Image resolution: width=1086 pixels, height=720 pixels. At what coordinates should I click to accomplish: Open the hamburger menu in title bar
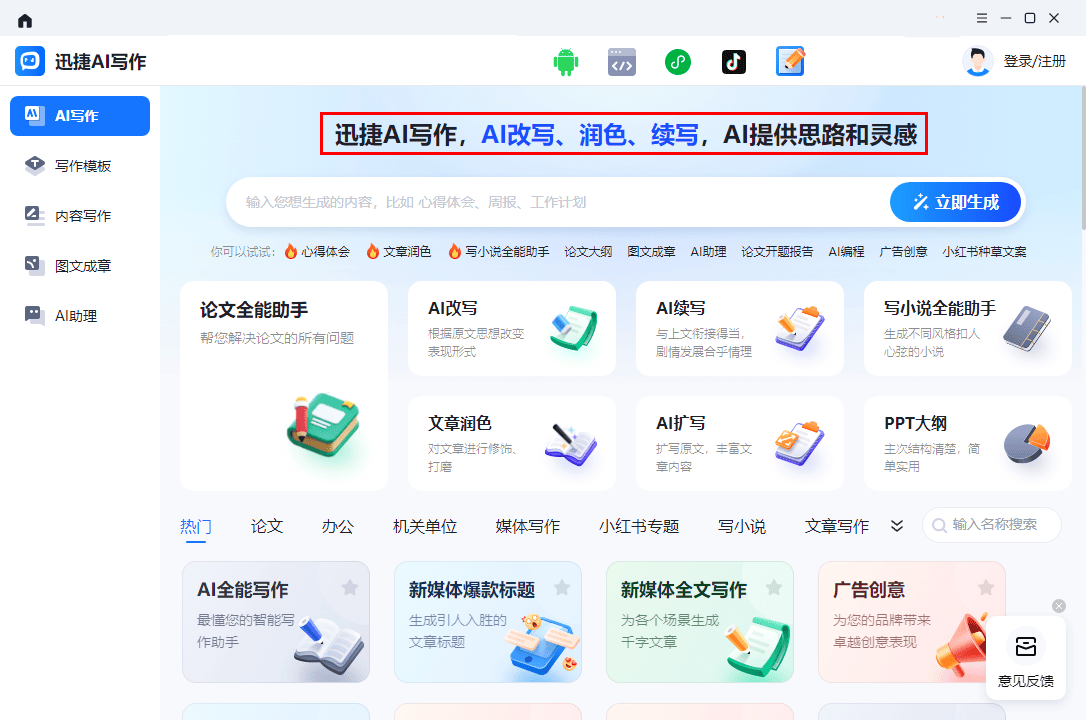tap(981, 18)
